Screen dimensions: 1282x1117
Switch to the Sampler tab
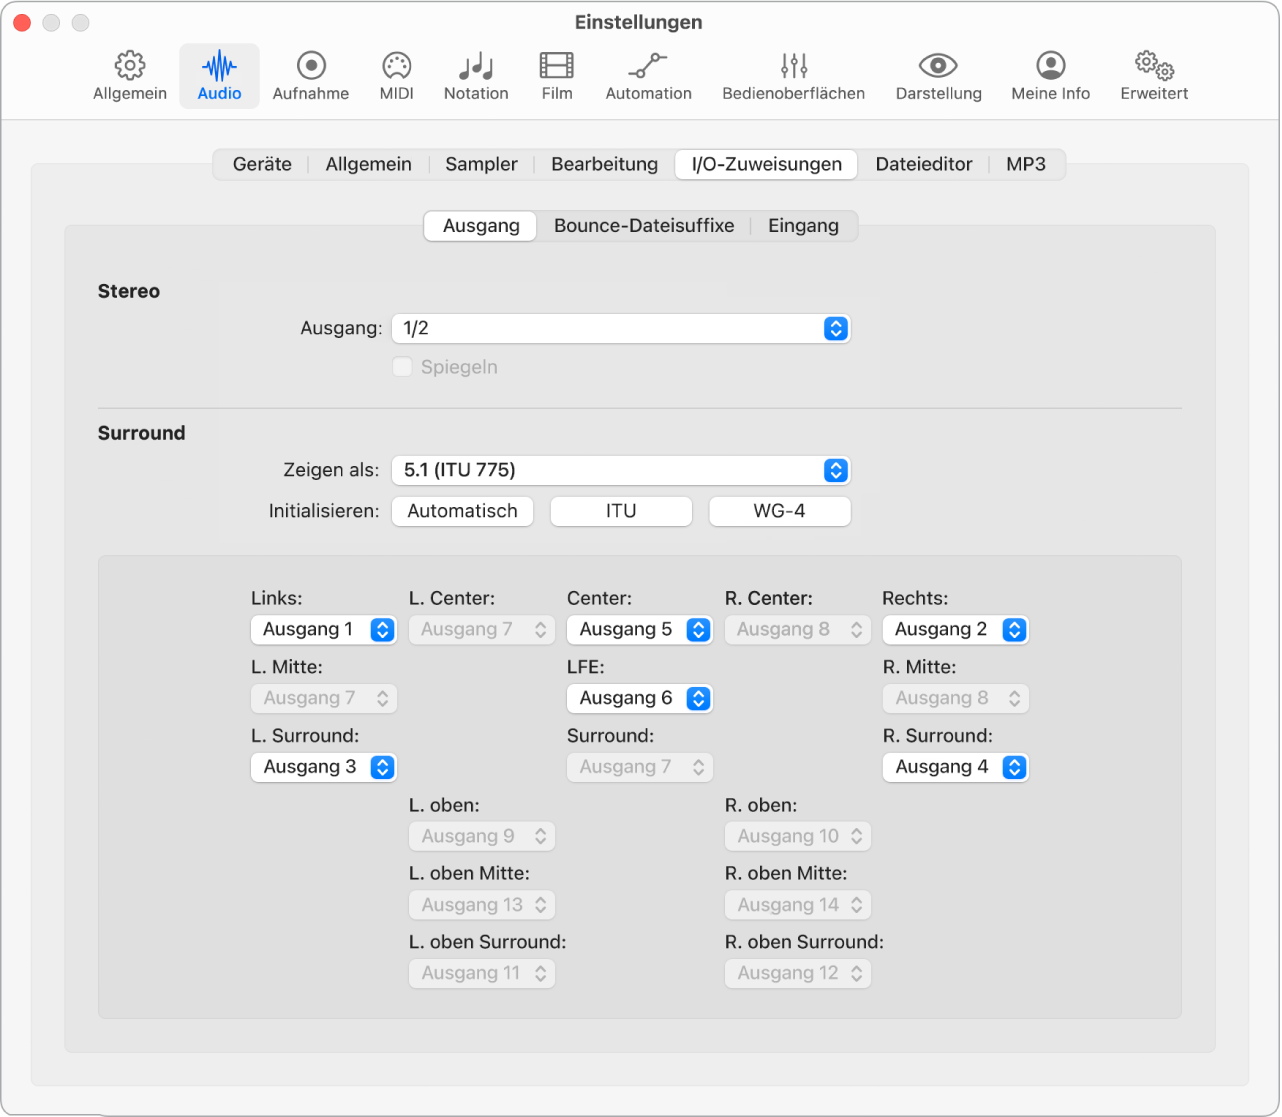tap(481, 164)
